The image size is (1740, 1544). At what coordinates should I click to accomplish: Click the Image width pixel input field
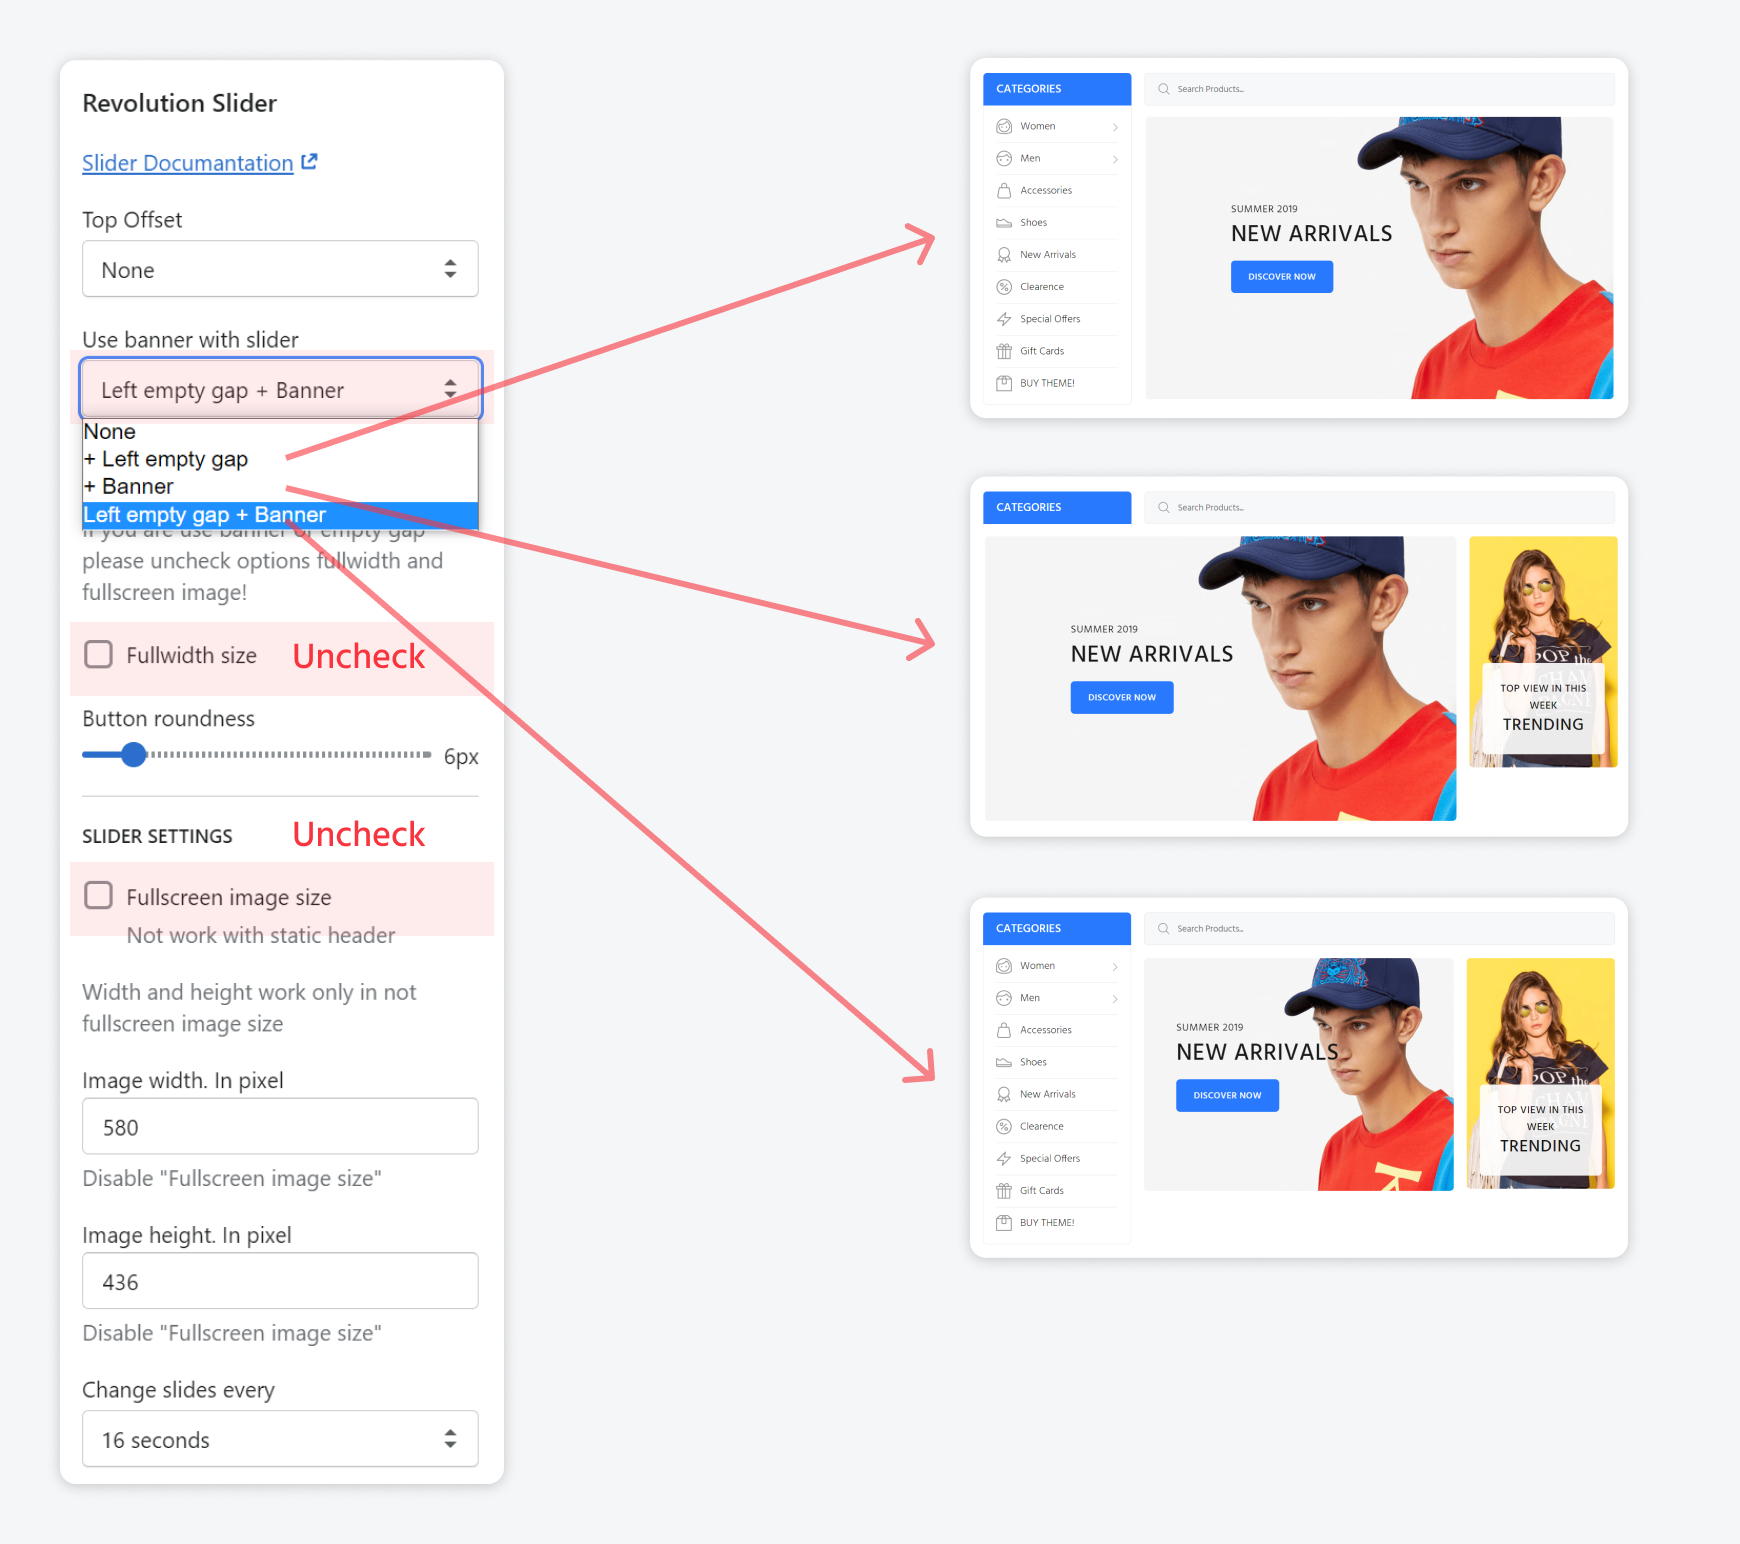point(280,1127)
